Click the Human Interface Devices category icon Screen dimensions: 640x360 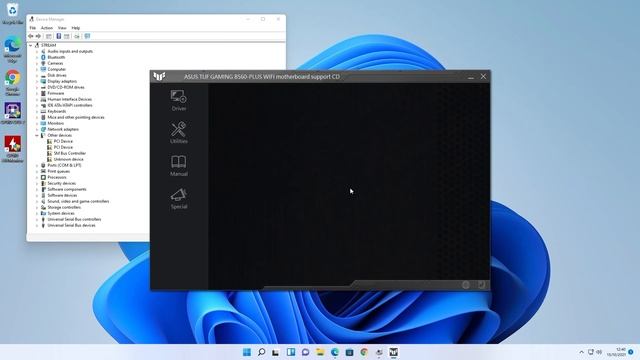click(43, 99)
